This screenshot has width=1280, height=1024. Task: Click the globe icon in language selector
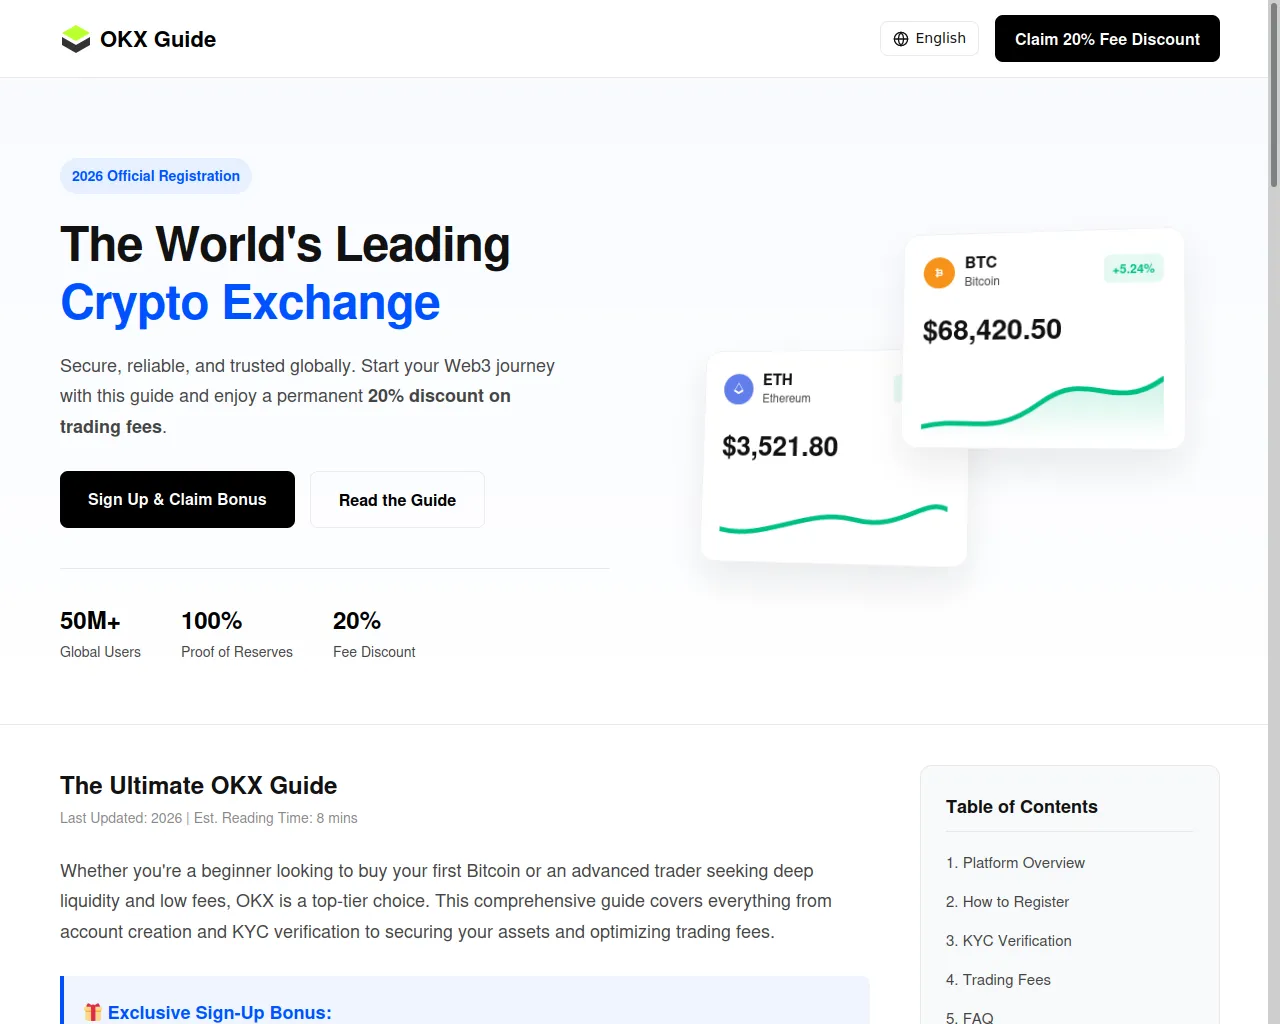[901, 39]
